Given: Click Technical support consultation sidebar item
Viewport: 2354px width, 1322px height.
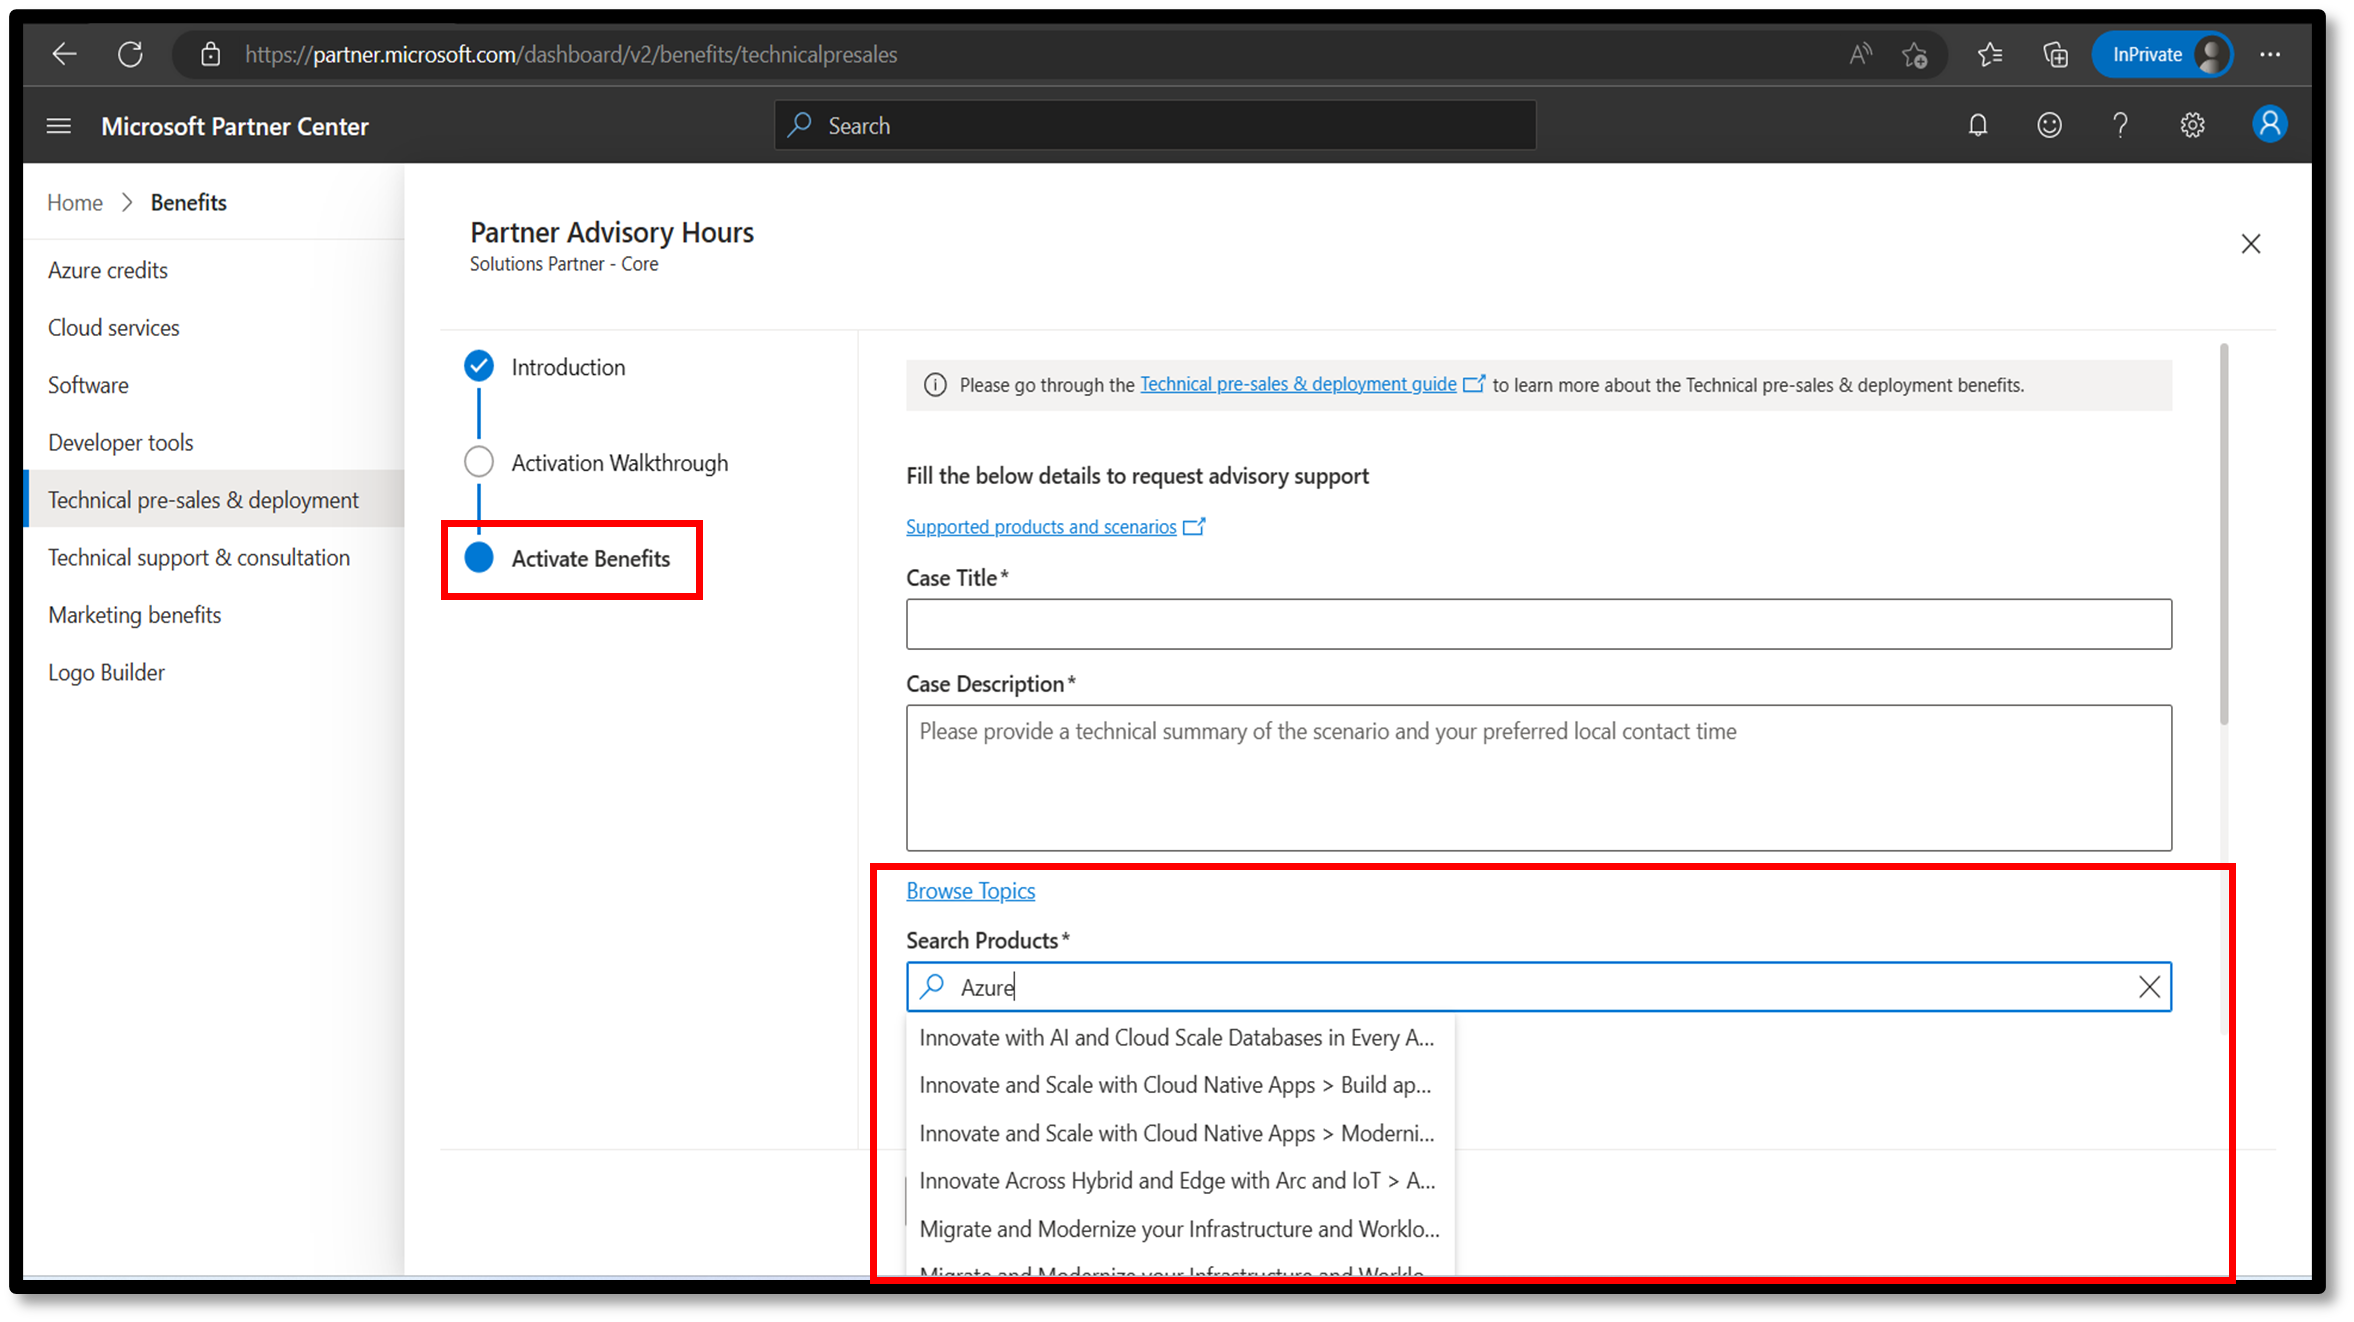Looking at the screenshot, I should coord(197,556).
